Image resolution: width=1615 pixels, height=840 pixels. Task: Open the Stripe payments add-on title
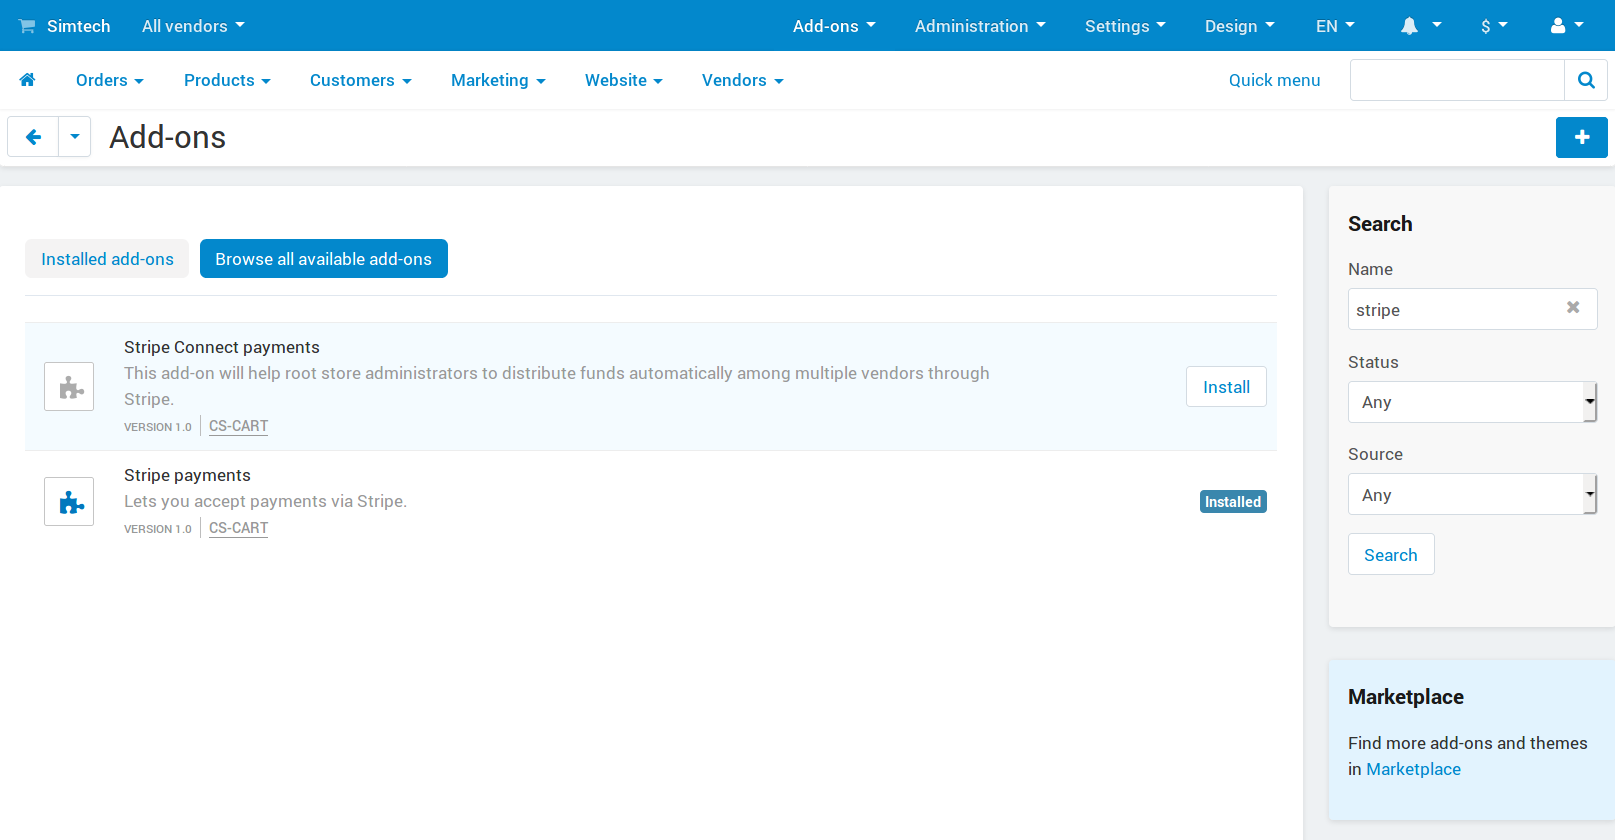click(187, 475)
